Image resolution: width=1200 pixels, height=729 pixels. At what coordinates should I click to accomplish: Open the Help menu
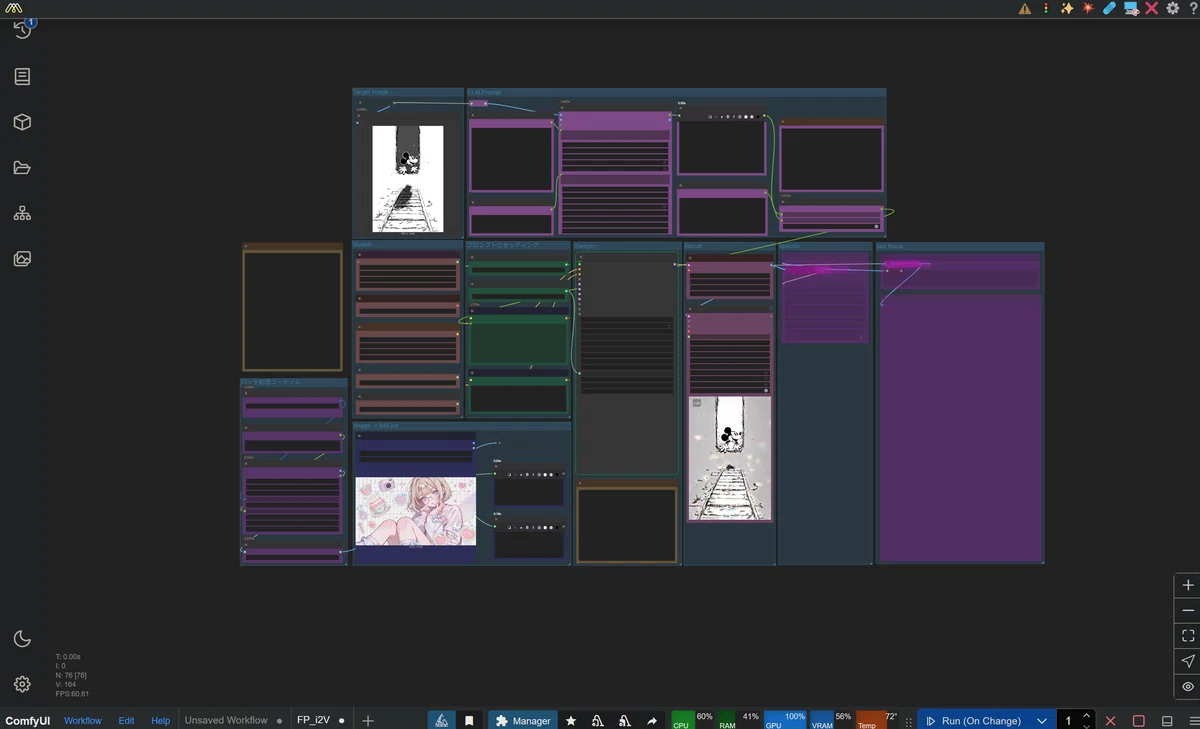point(160,720)
